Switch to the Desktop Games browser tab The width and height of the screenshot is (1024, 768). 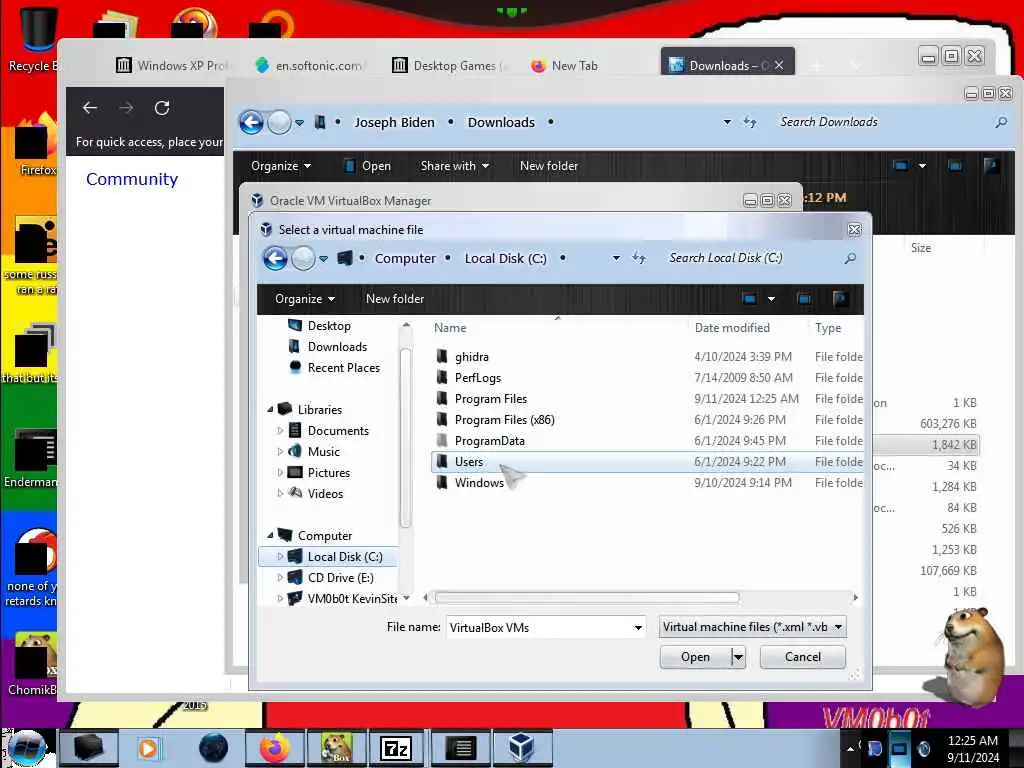(449, 65)
